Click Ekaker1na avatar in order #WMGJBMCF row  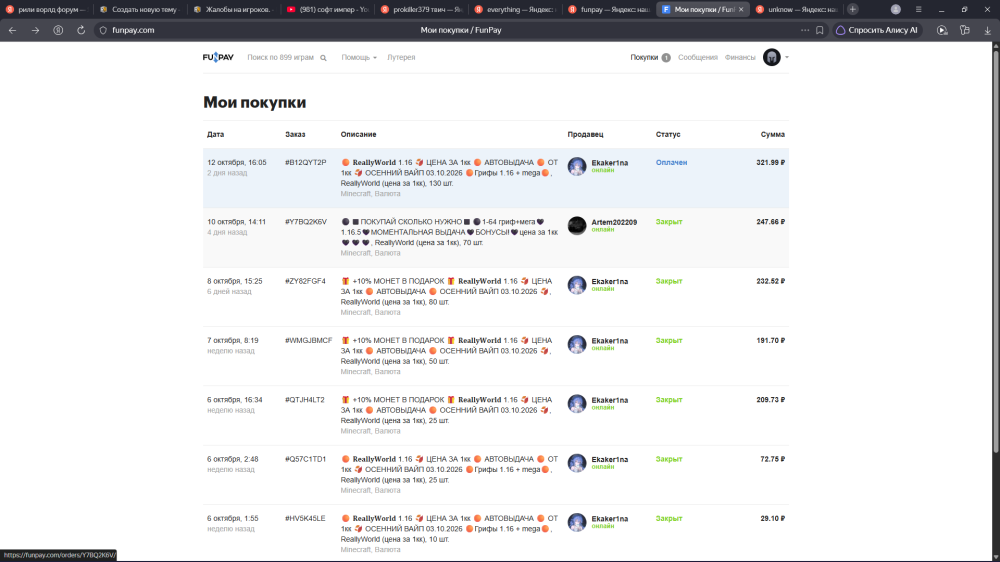(577, 344)
